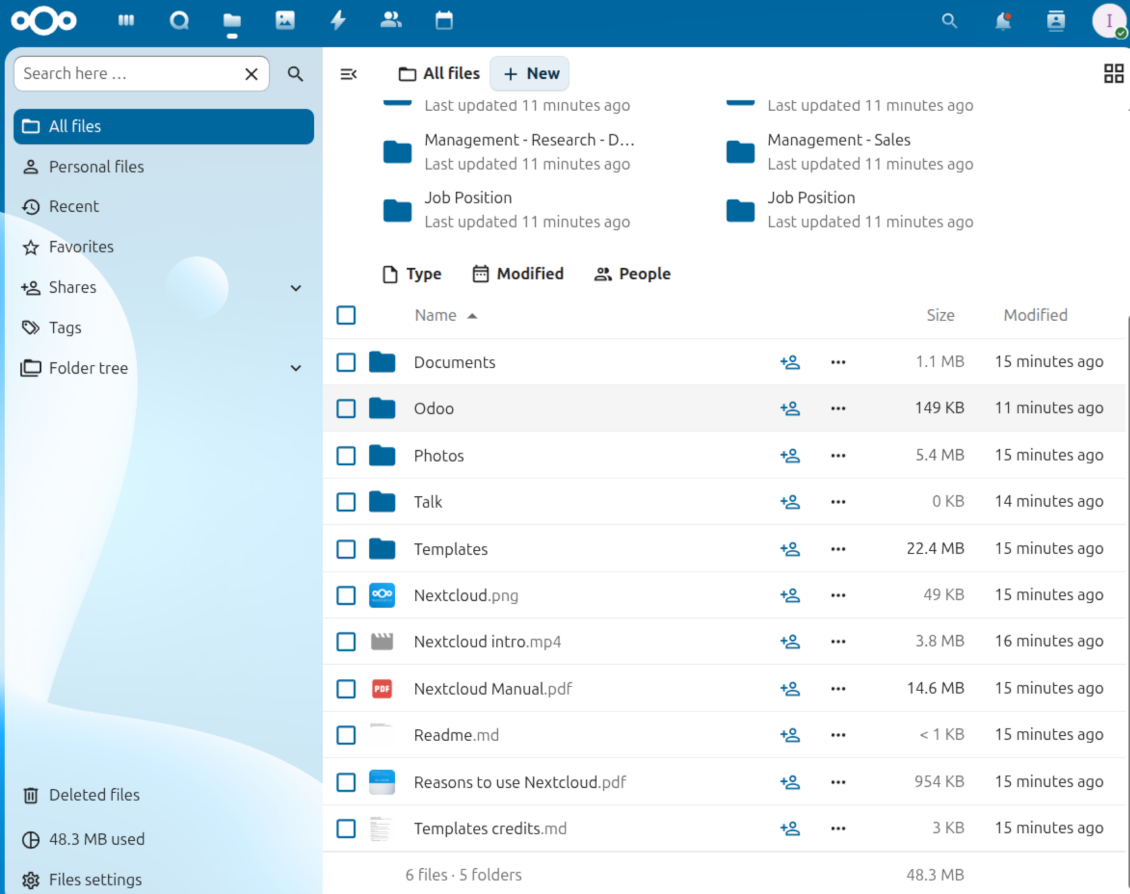Image resolution: width=1130 pixels, height=894 pixels.
Task: Toggle the select all files checkbox
Action: (346, 315)
